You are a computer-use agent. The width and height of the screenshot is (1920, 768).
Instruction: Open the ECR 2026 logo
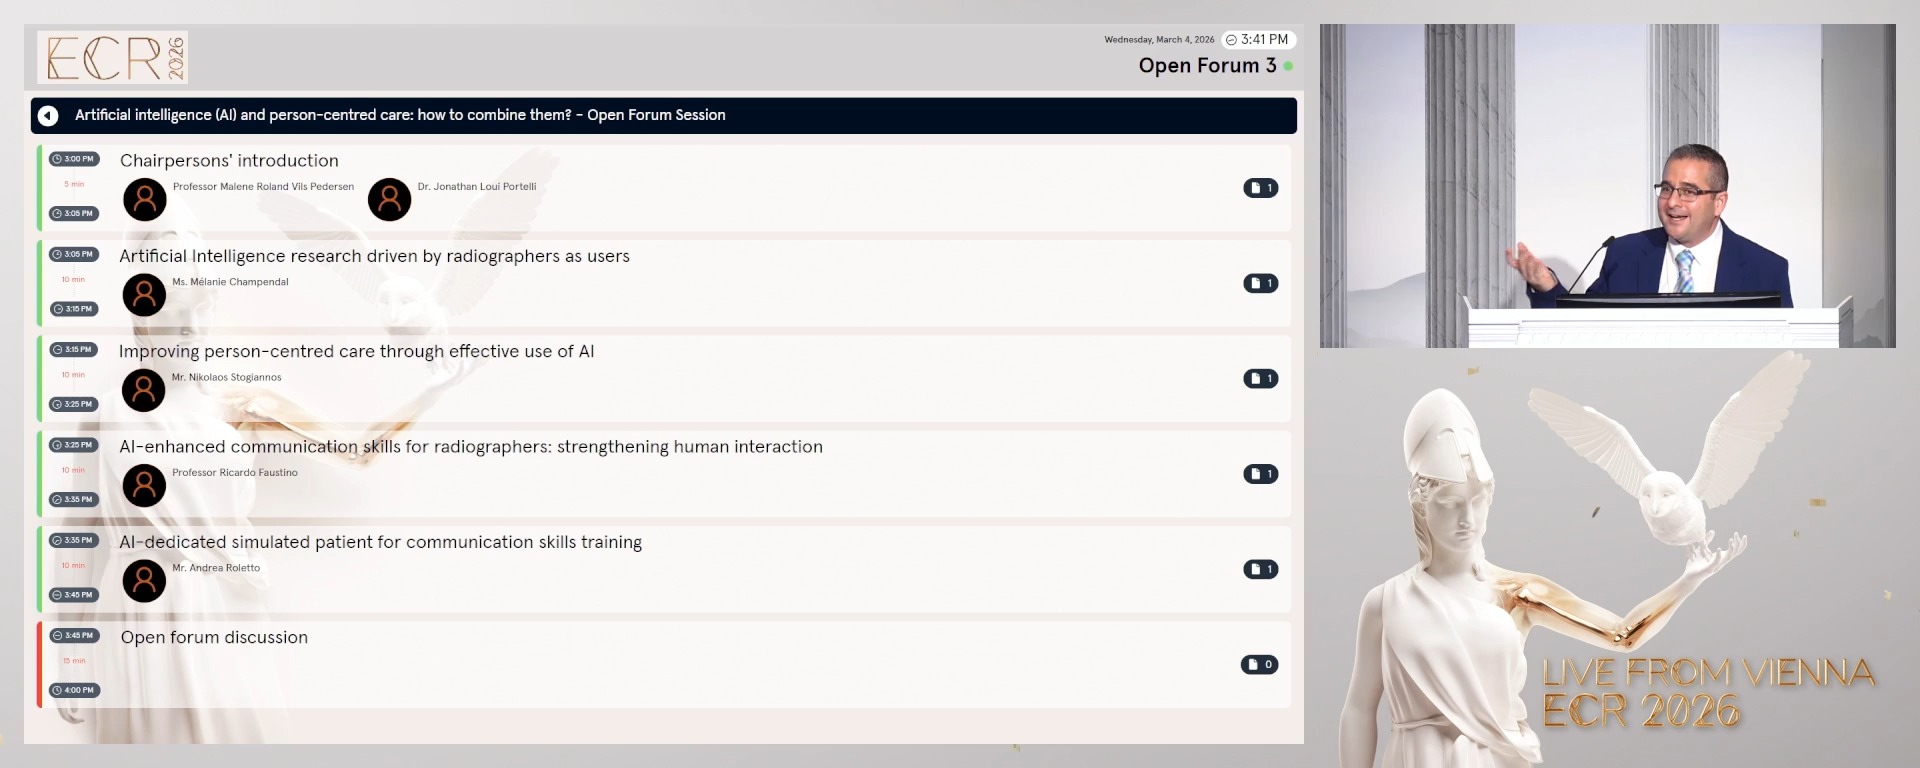[113, 57]
